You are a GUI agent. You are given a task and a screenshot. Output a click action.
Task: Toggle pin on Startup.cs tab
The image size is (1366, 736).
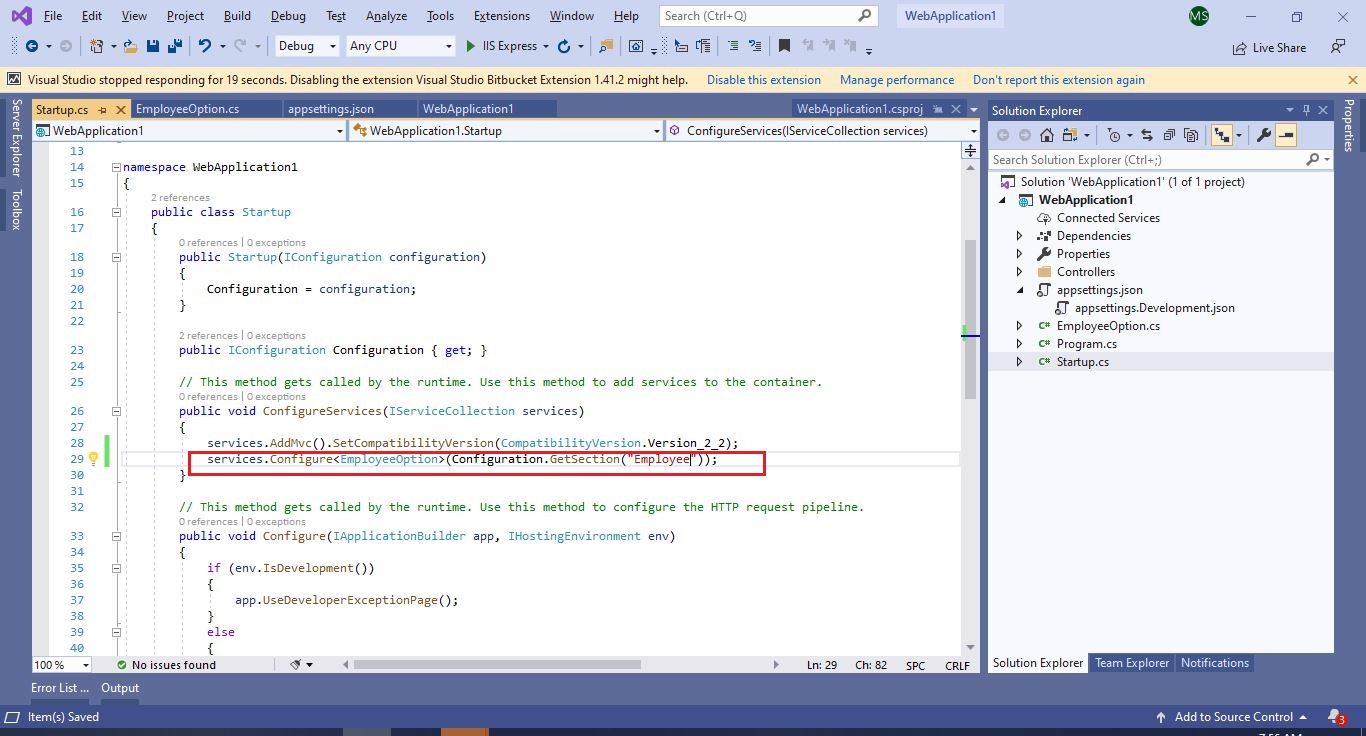[103, 109]
